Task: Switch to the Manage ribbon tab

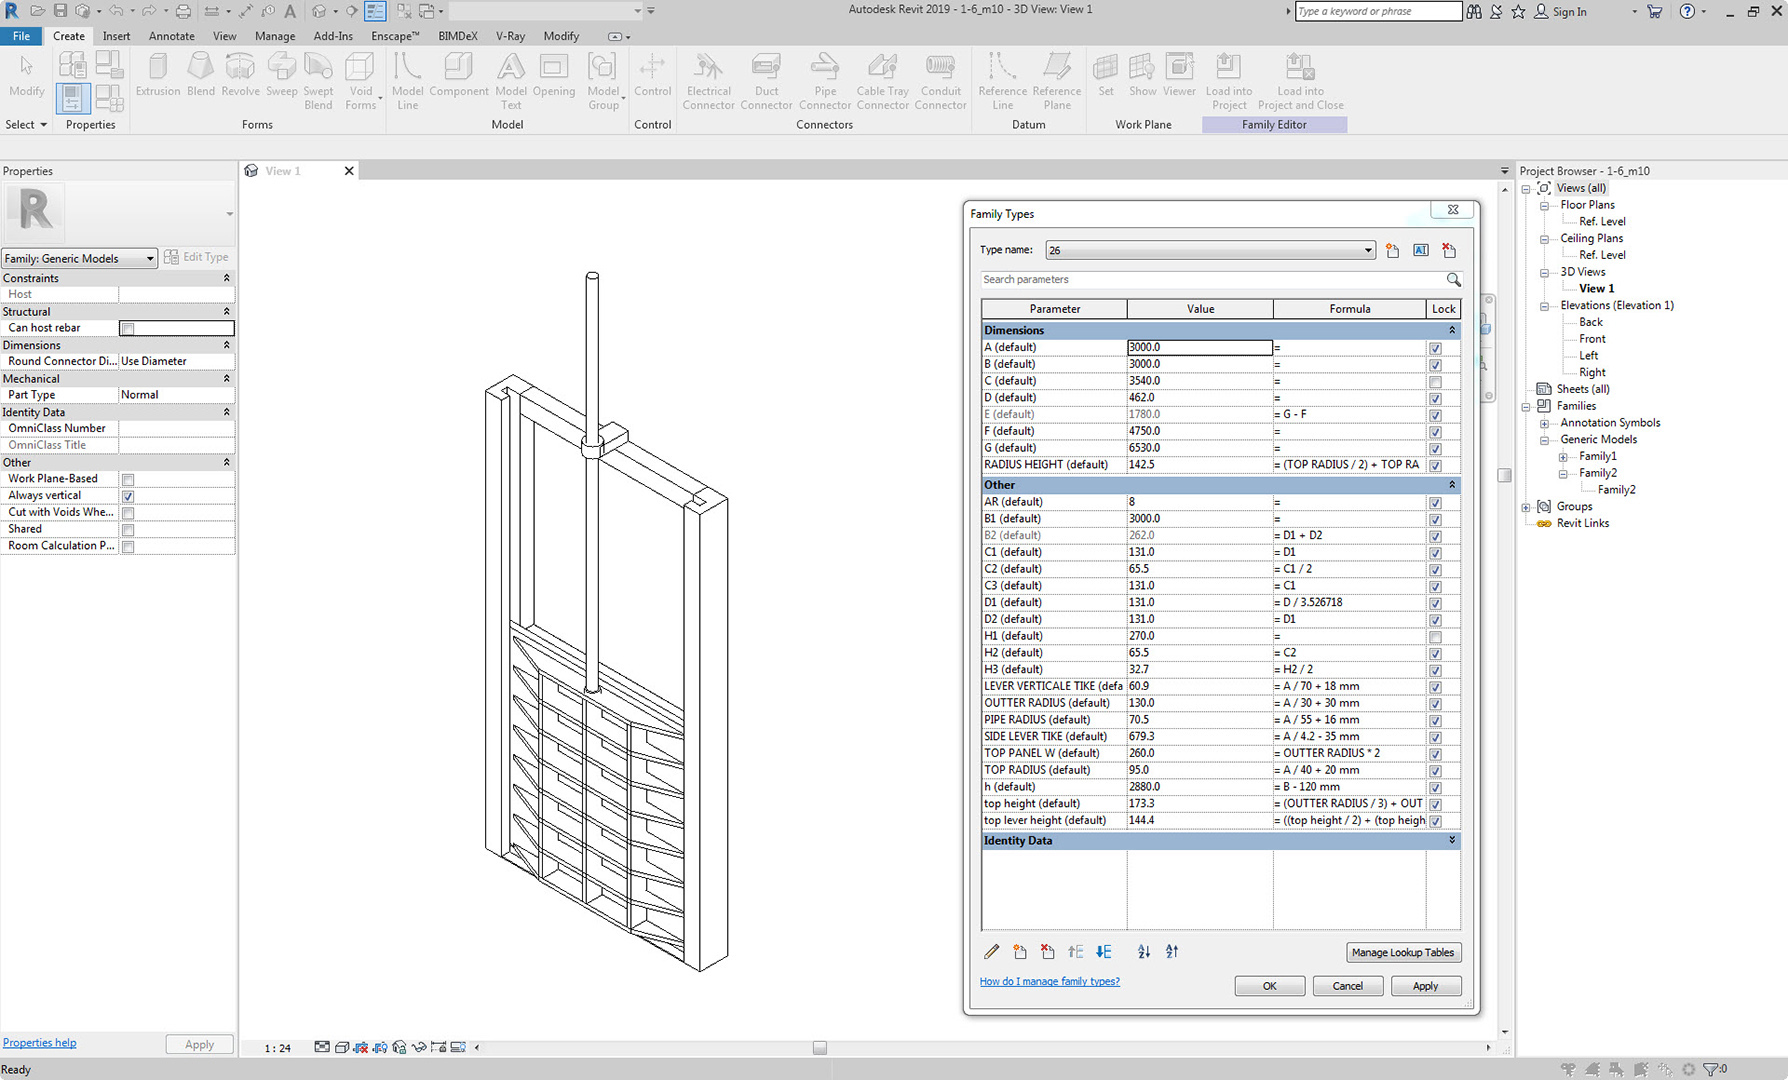Action: pyautogui.click(x=274, y=36)
